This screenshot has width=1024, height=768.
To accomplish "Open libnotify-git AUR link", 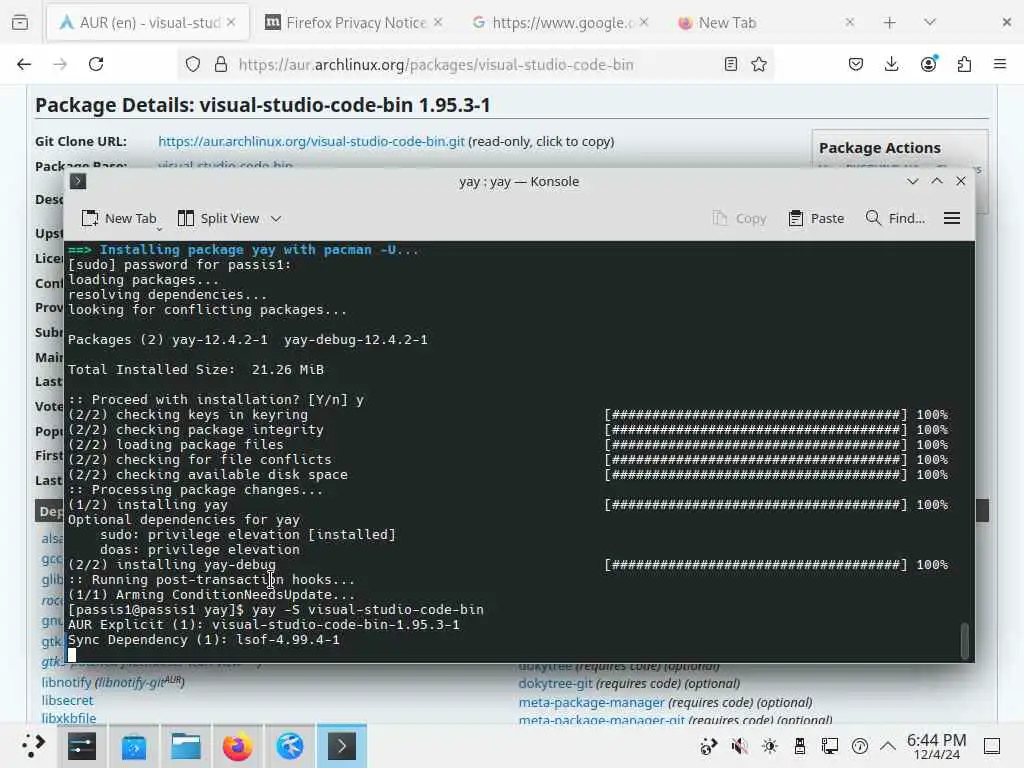I will (140, 682).
